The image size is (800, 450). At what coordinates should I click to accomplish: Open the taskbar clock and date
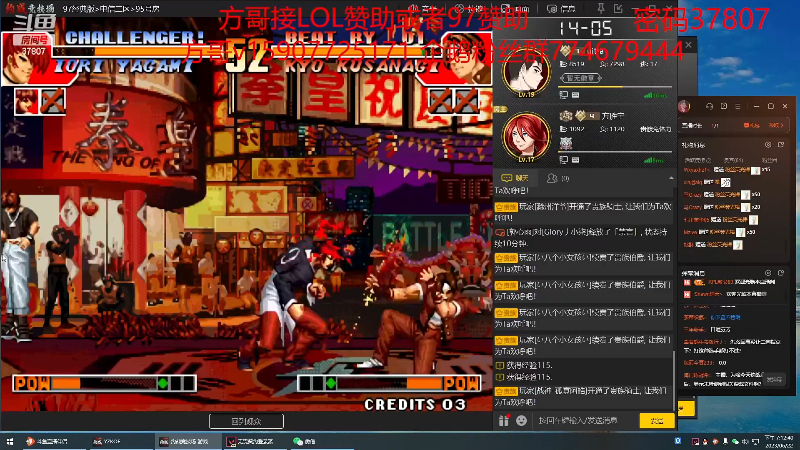(x=780, y=442)
